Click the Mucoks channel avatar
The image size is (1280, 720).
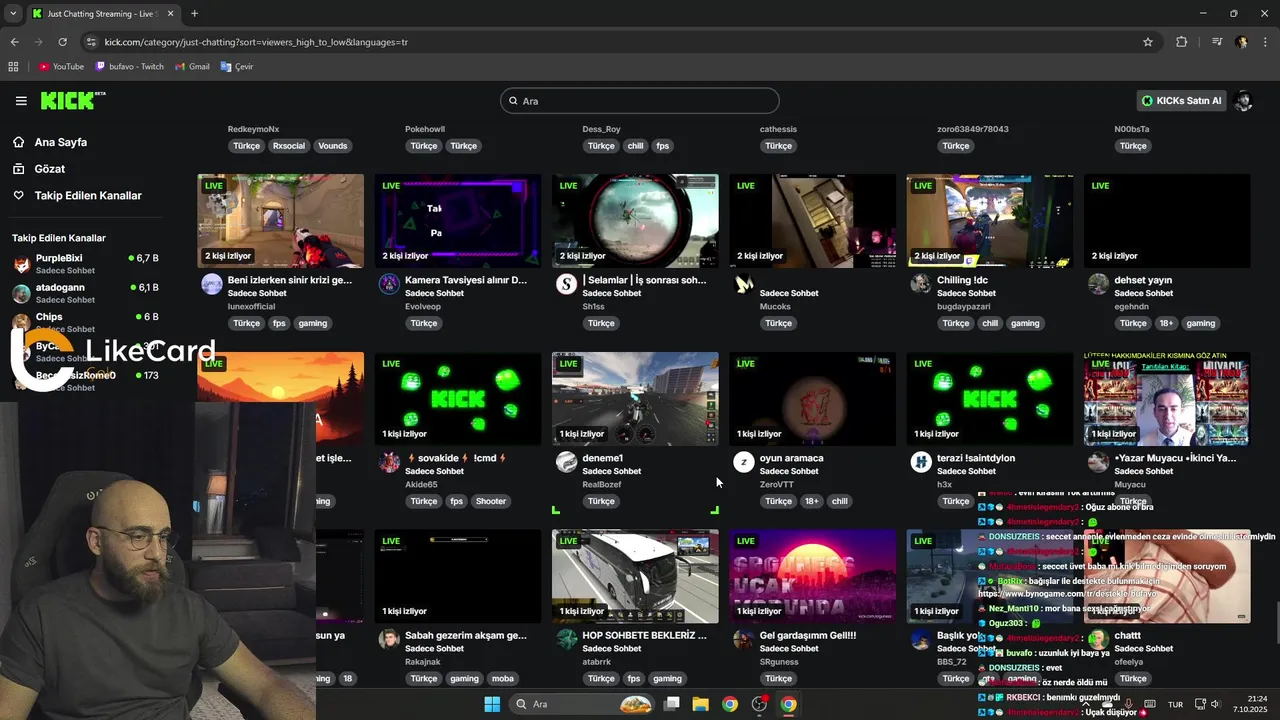pyautogui.click(x=743, y=284)
